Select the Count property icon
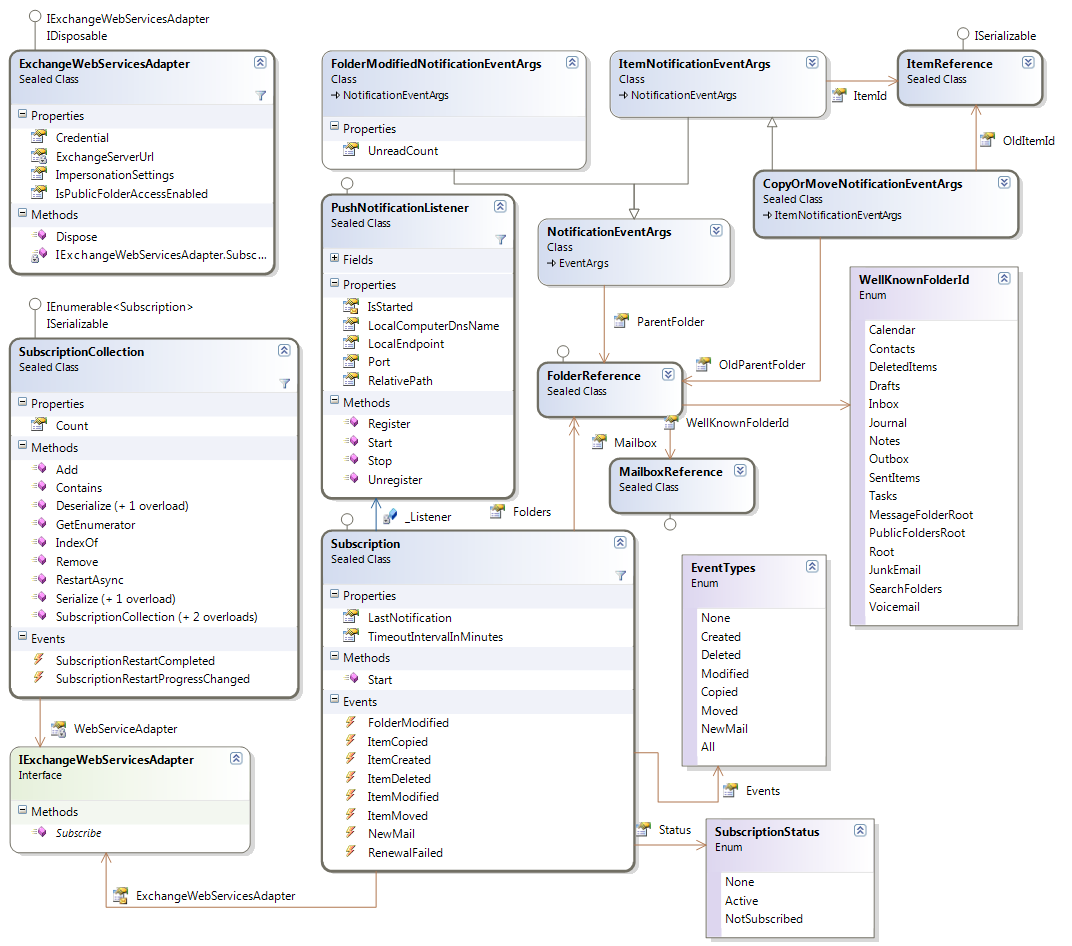The width and height of the screenshot is (1072, 946). click(x=39, y=425)
